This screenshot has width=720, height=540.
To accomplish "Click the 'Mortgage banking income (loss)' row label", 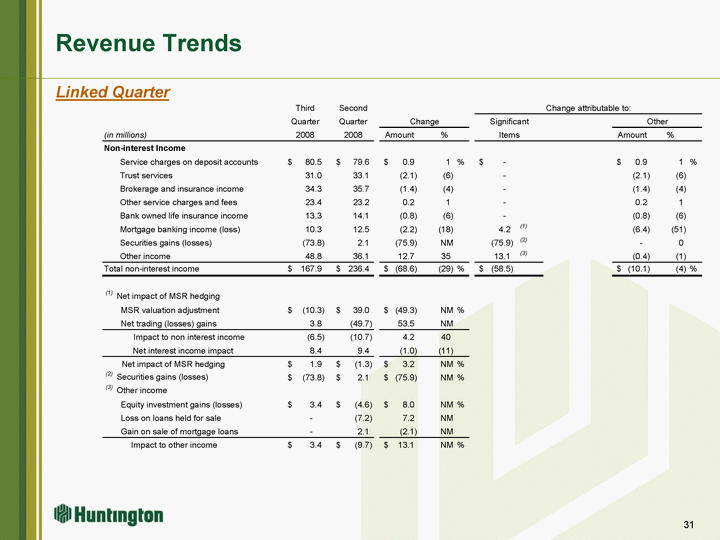I will coord(180,229).
